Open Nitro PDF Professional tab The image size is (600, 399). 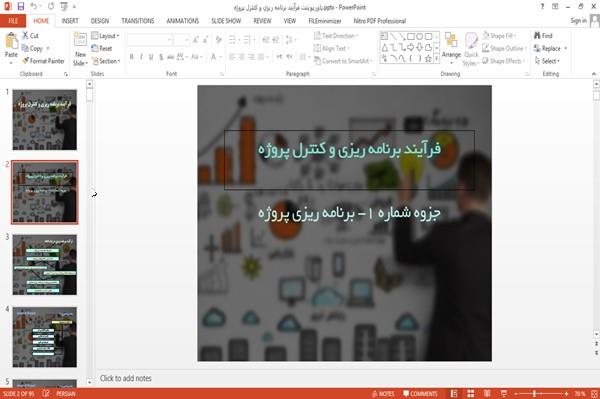click(x=380, y=21)
